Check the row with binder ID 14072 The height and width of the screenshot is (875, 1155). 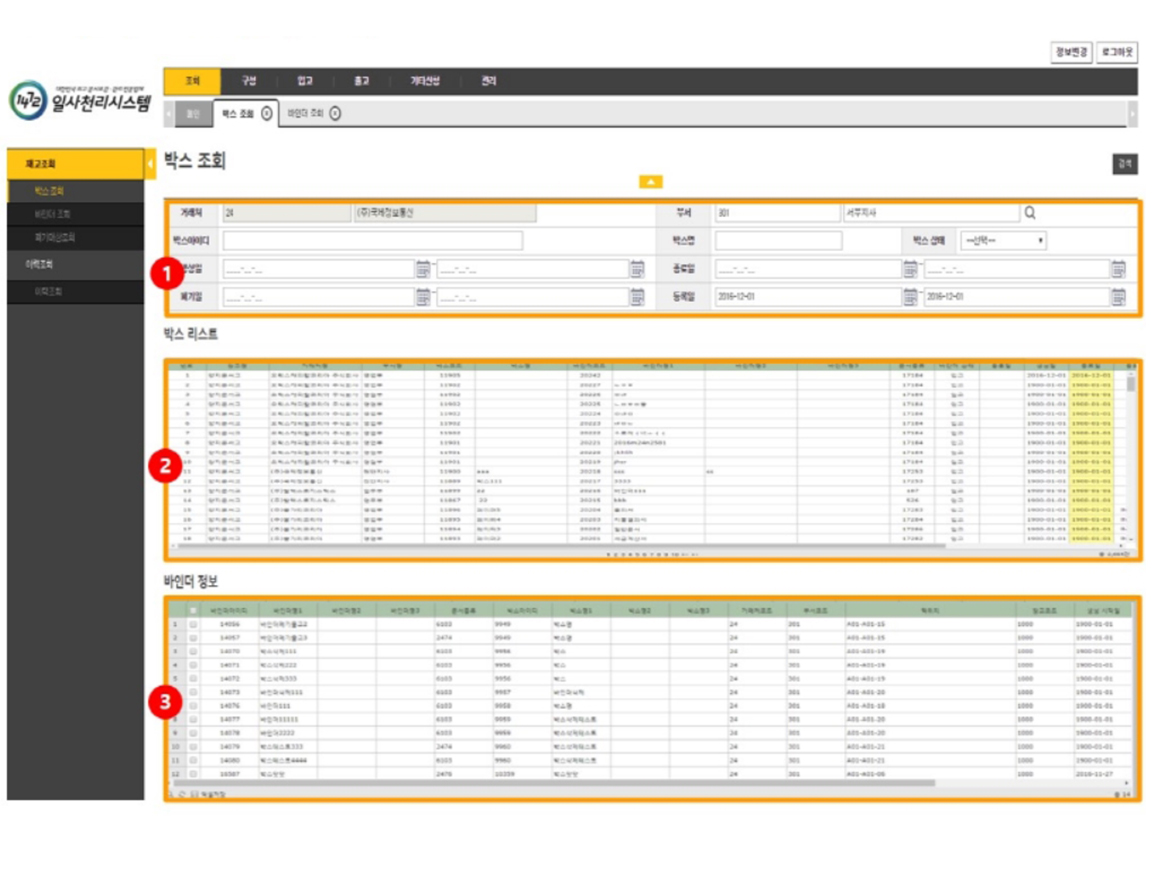[193, 679]
